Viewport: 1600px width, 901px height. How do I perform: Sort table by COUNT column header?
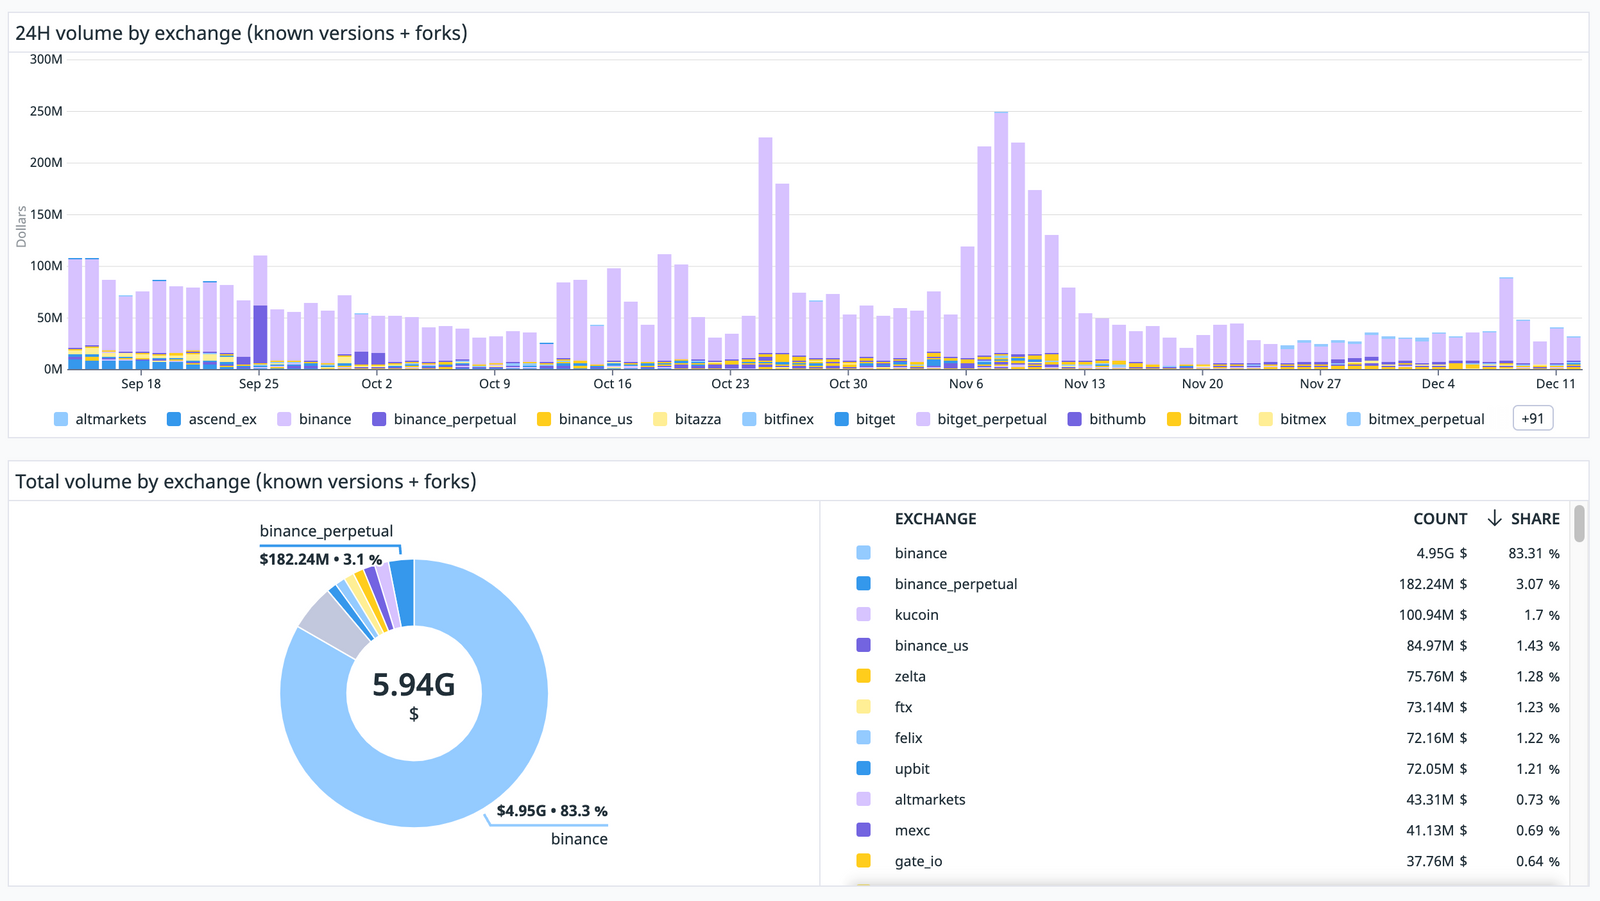click(x=1439, y=519)
